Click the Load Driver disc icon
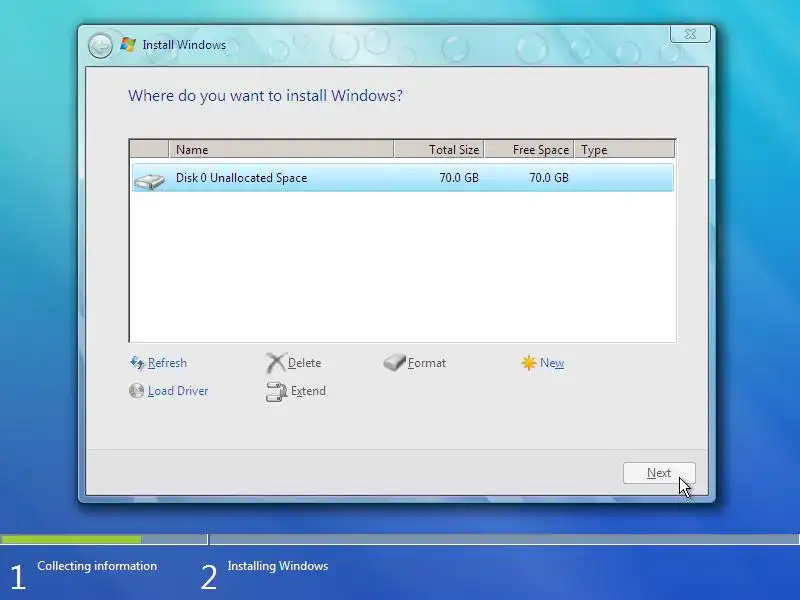Screen dimensions: 800x600 coord(136,391)
